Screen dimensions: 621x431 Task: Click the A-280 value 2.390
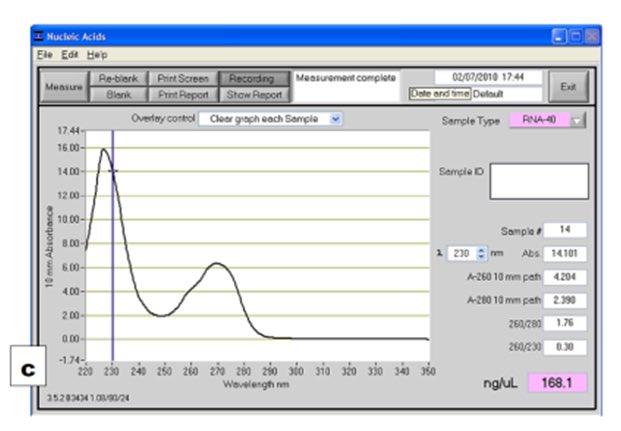click(565, 300)
